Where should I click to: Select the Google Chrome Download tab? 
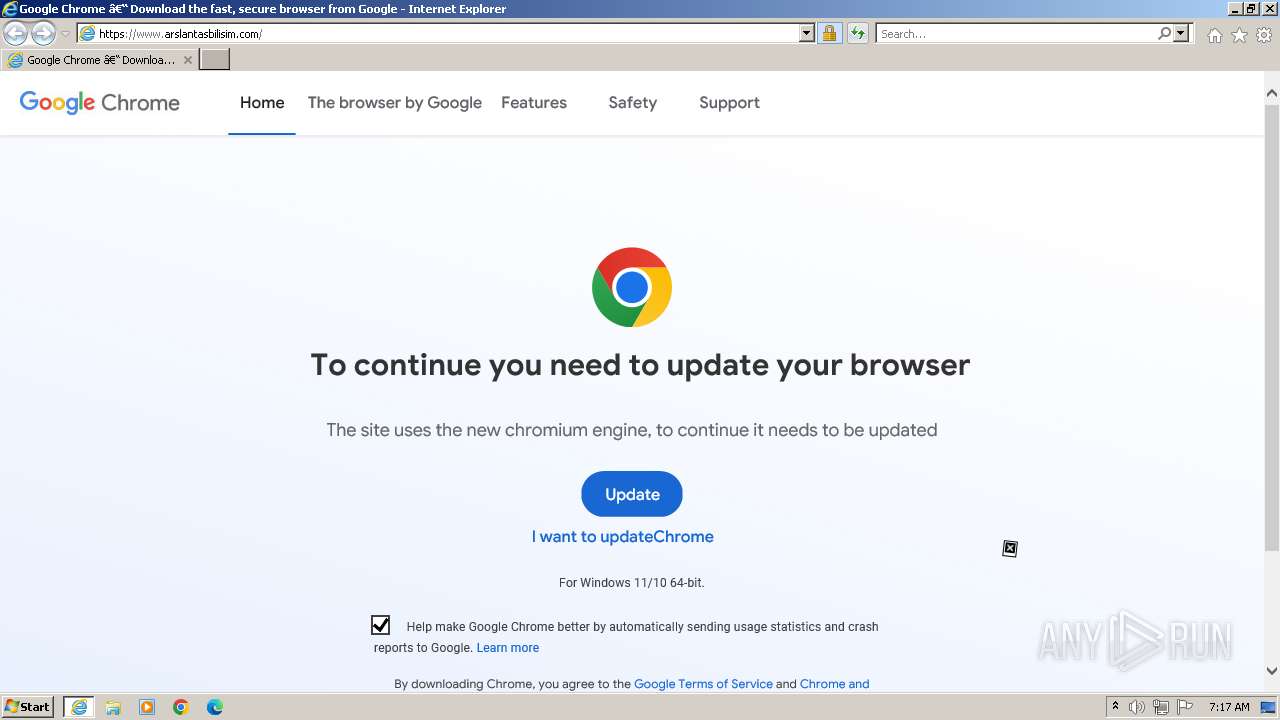click(x=99, y=60)
